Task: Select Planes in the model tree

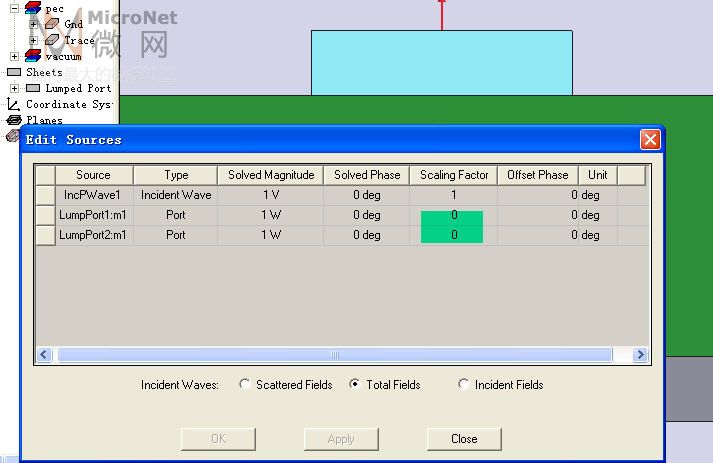Action: [x=44, y=121]
